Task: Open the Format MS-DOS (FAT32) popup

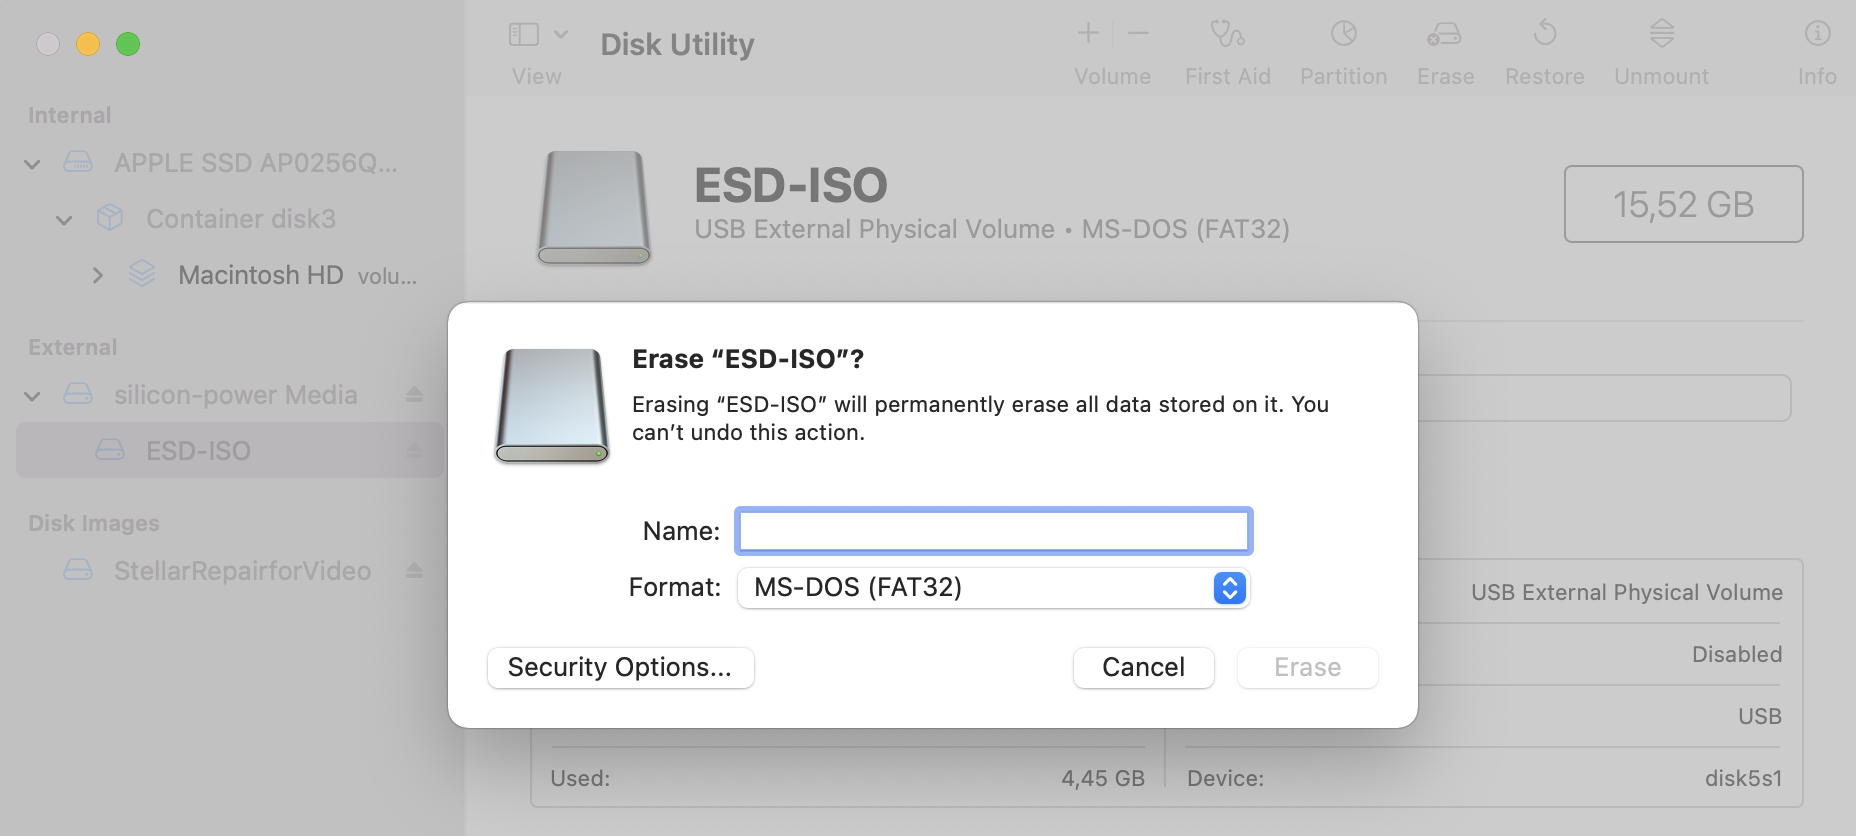Action: click(x=993, y=587)
